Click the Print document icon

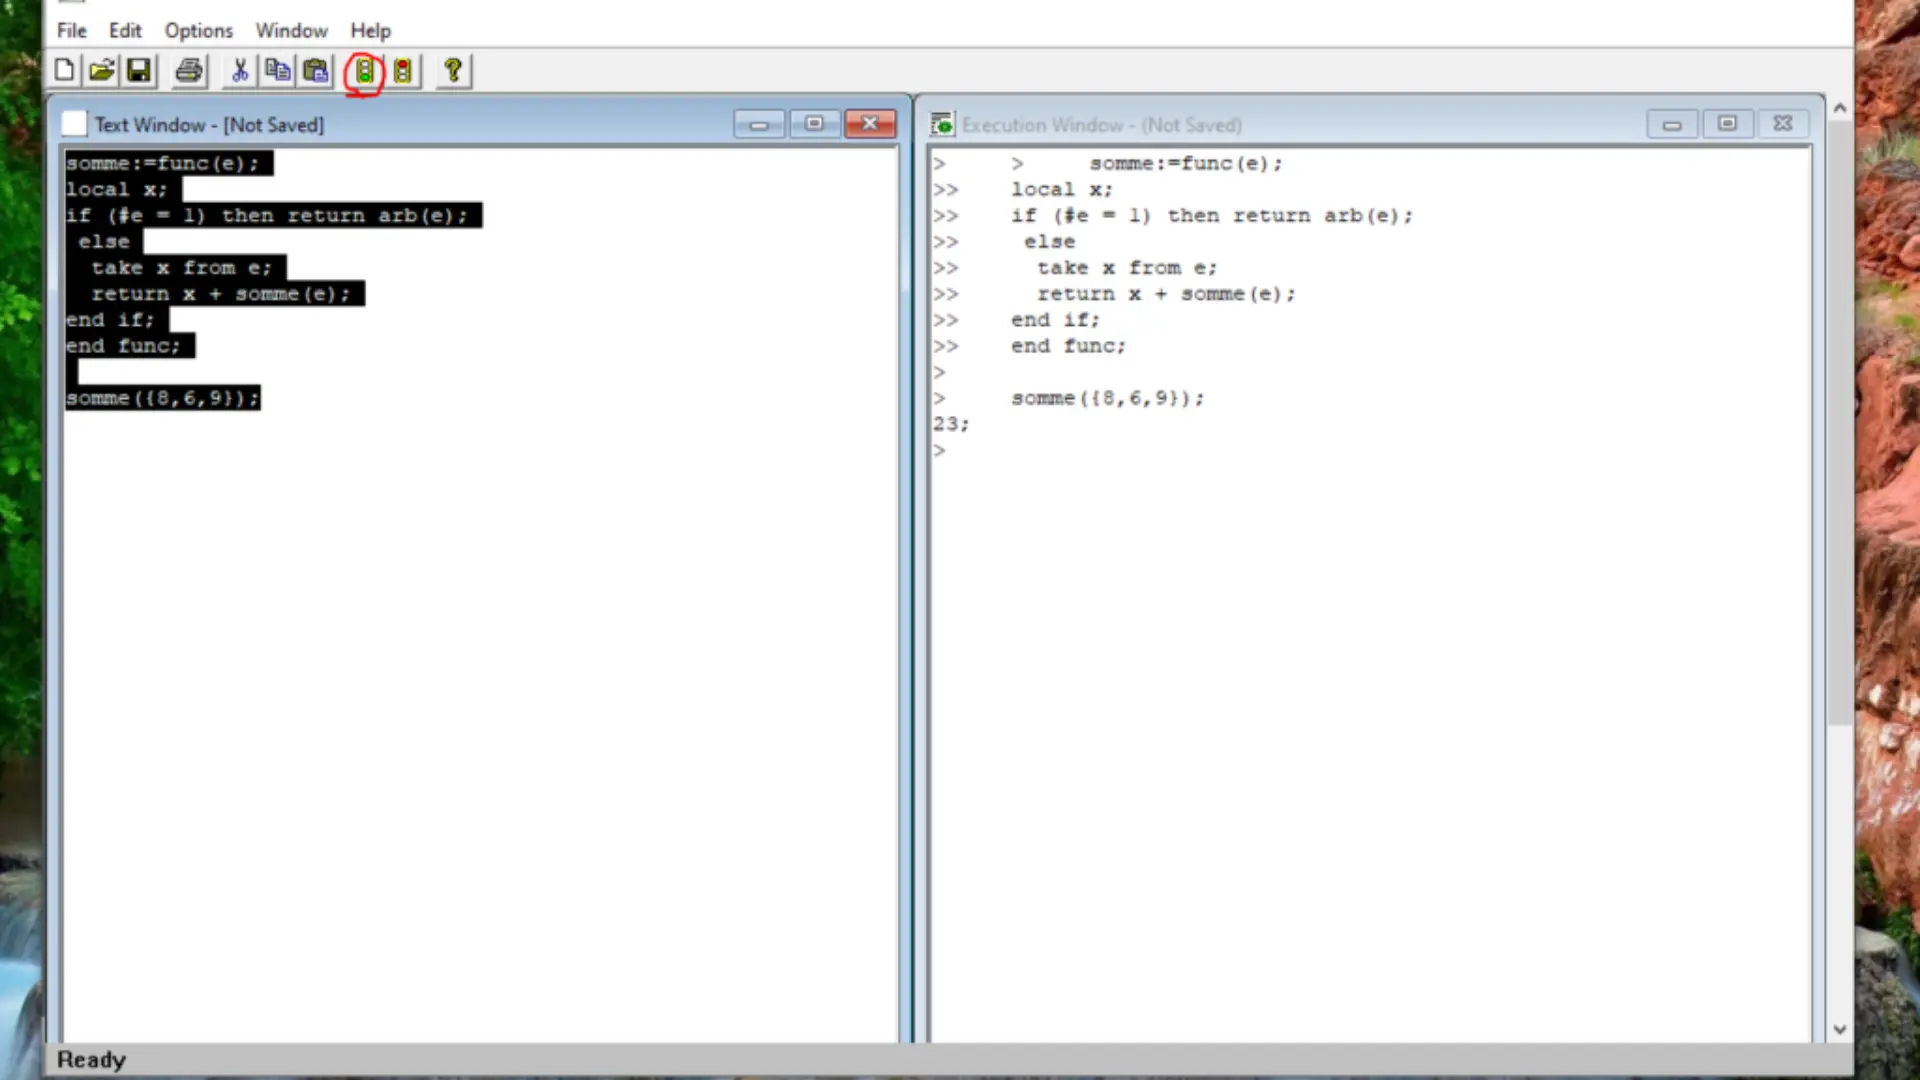[x=189, y=70]
